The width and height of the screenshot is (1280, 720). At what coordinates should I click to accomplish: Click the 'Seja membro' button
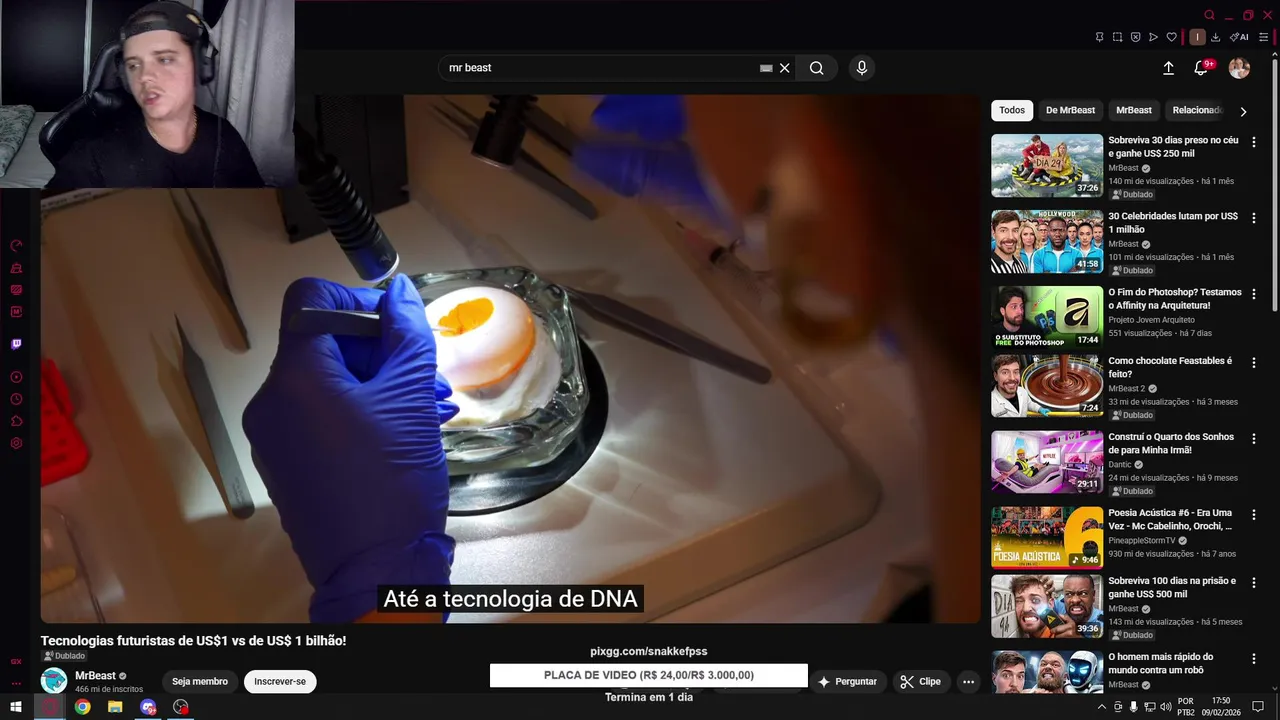pyautogui.click(x=200, y=682)
